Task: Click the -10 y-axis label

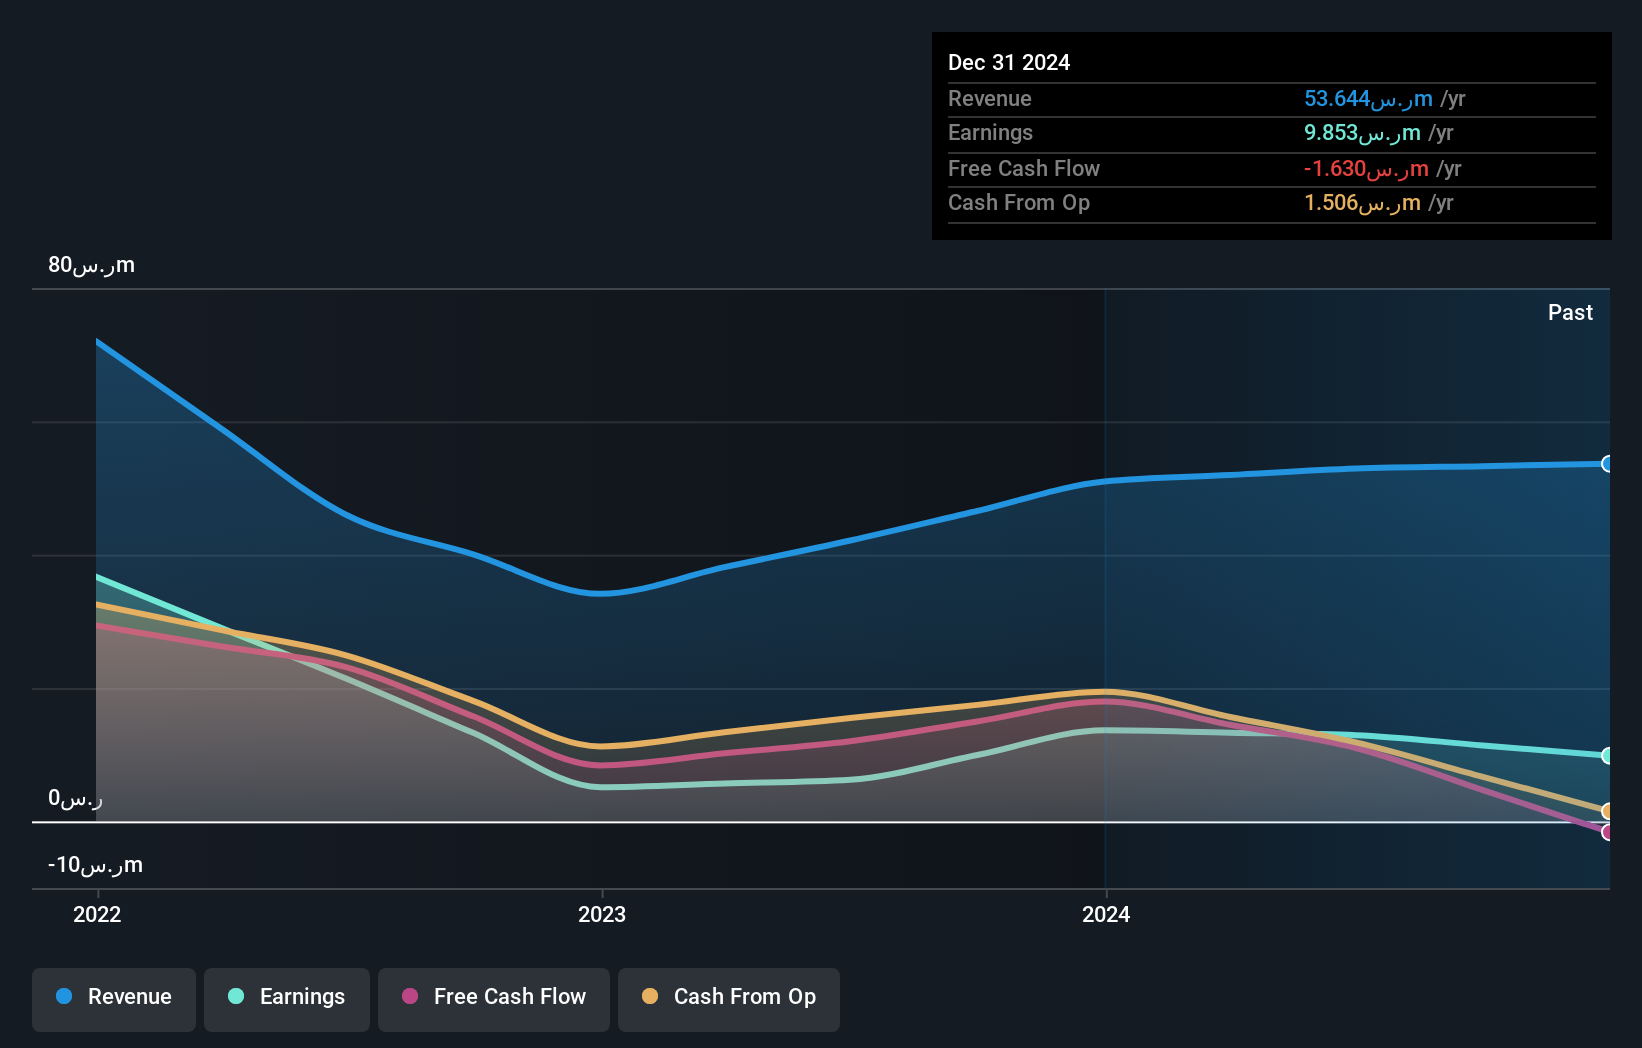Action: 95,865
